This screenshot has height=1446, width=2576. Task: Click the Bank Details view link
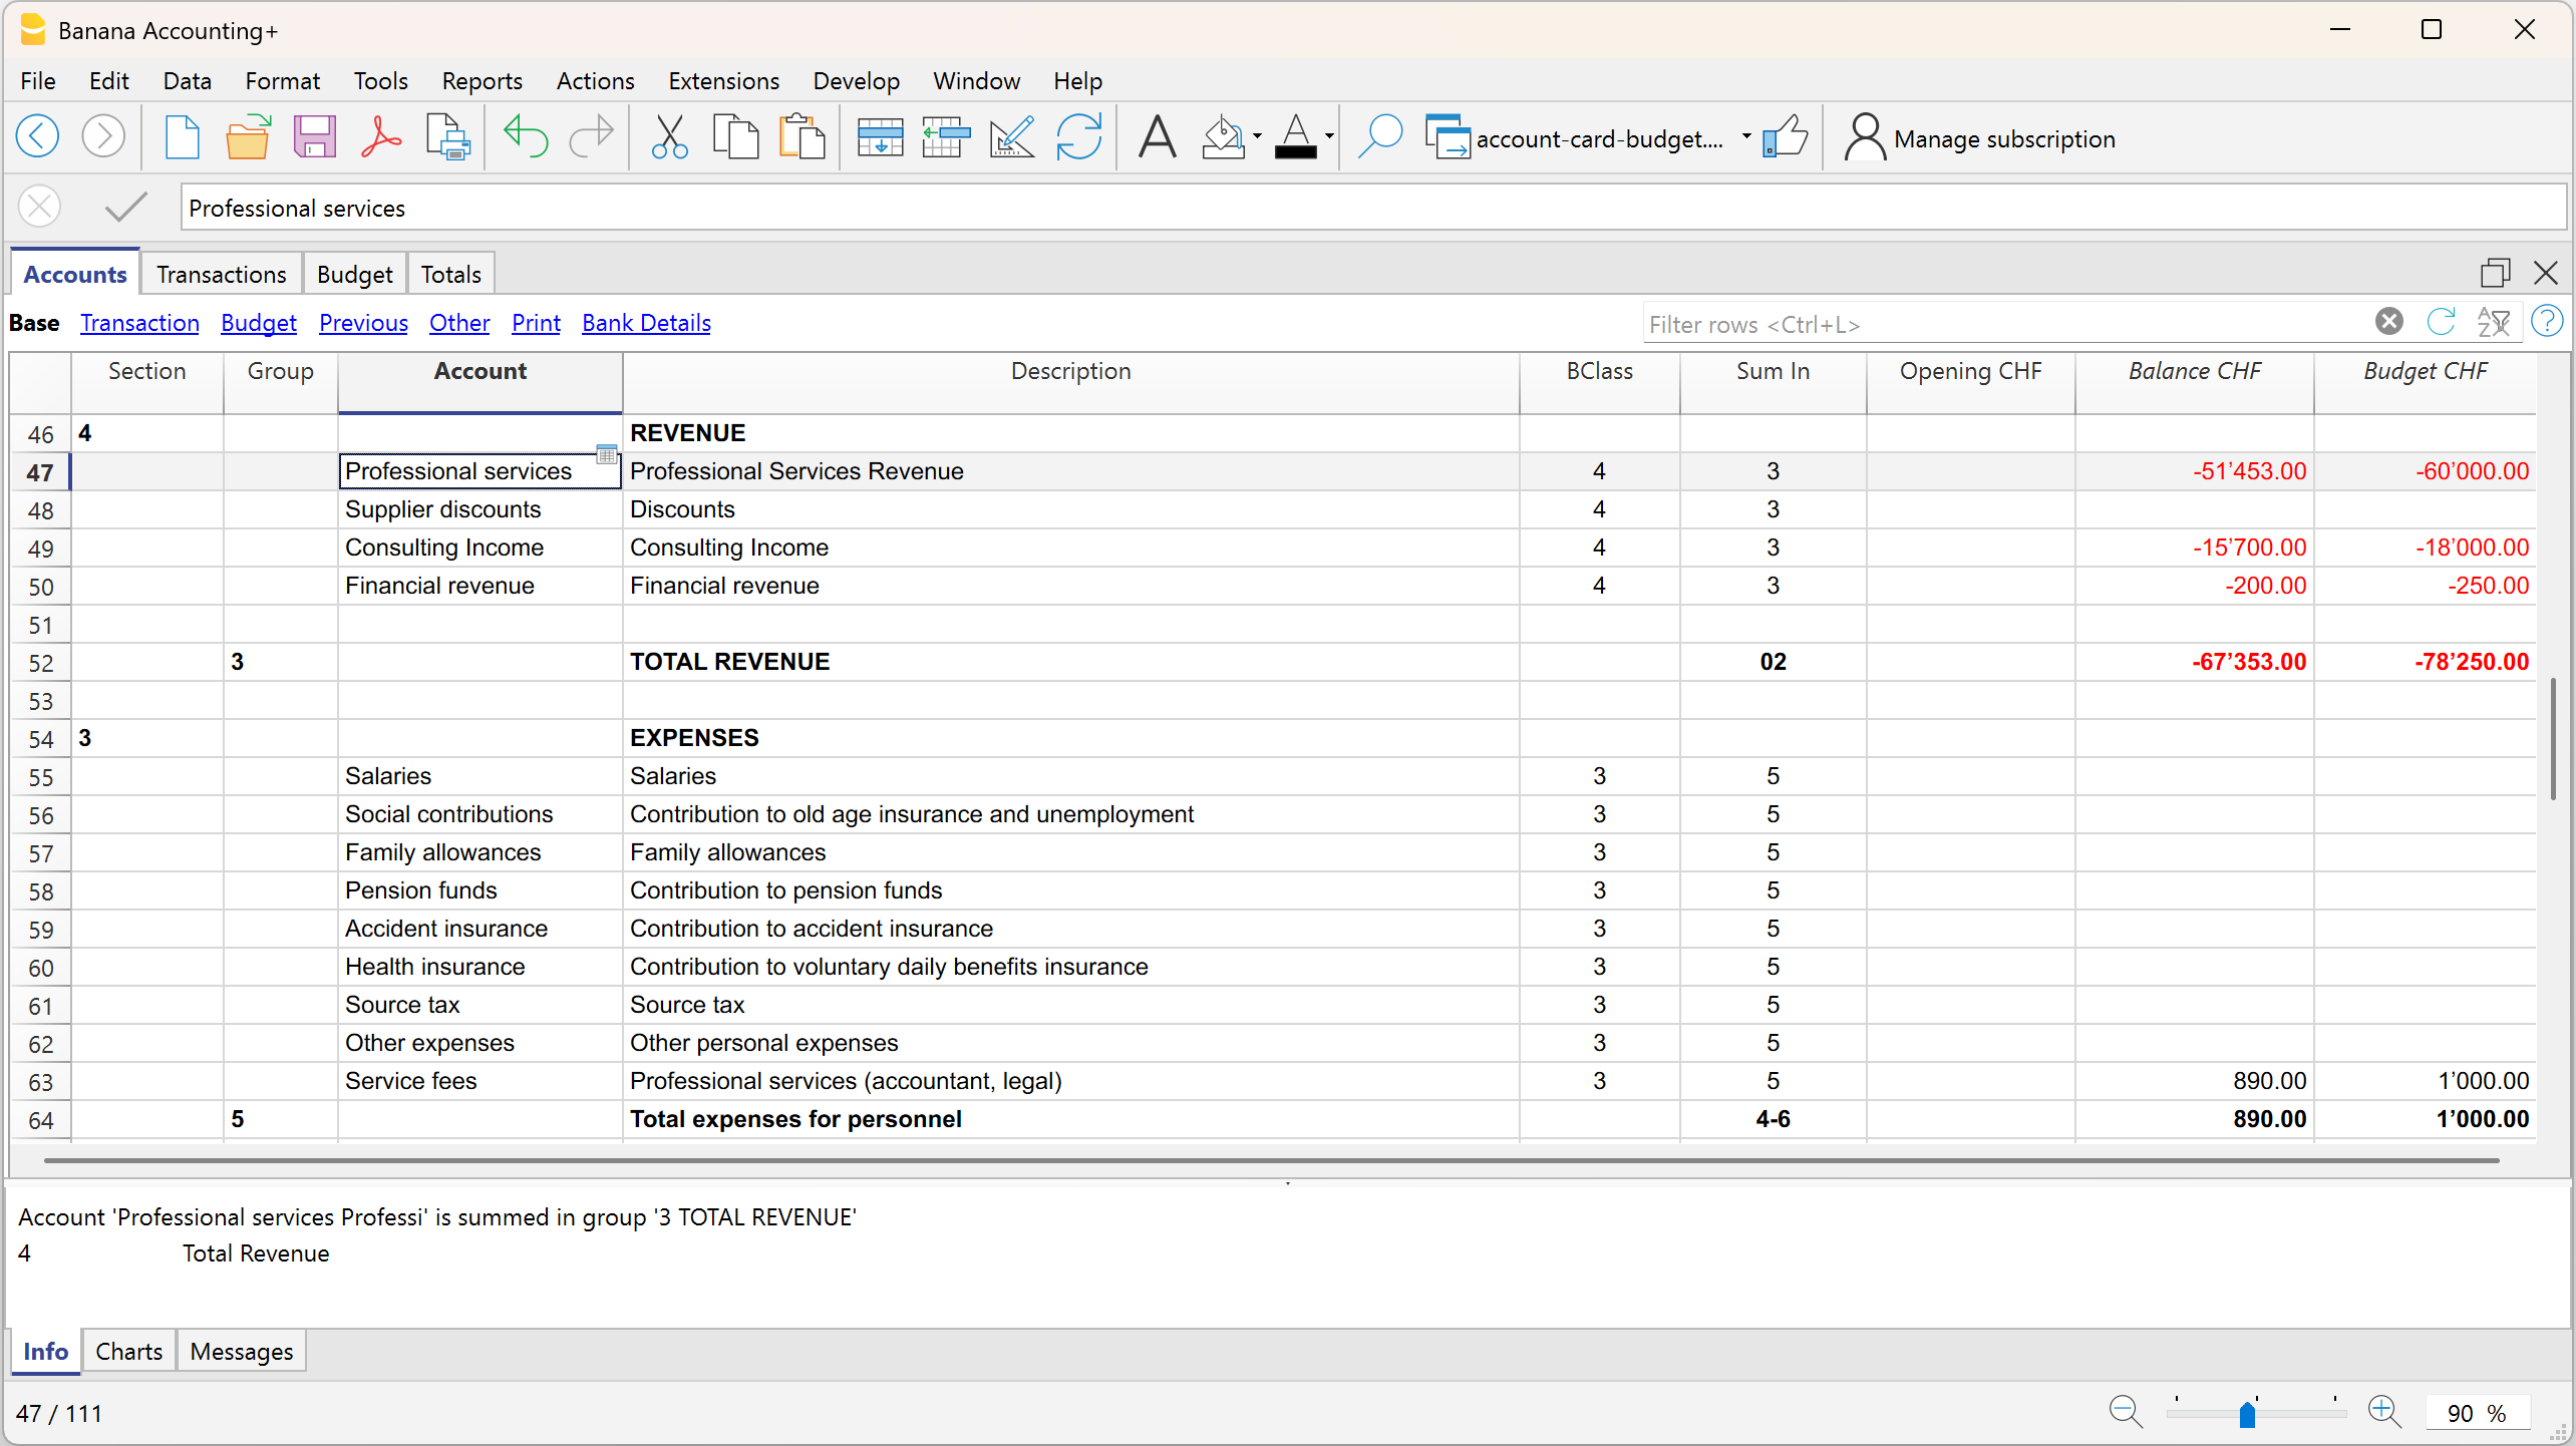[x=646, y=323]
